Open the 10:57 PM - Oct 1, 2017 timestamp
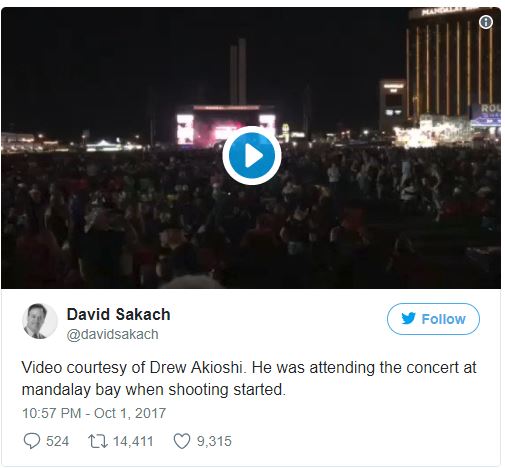The width and height of the screenshot is (505, 468). pos(94,413)
